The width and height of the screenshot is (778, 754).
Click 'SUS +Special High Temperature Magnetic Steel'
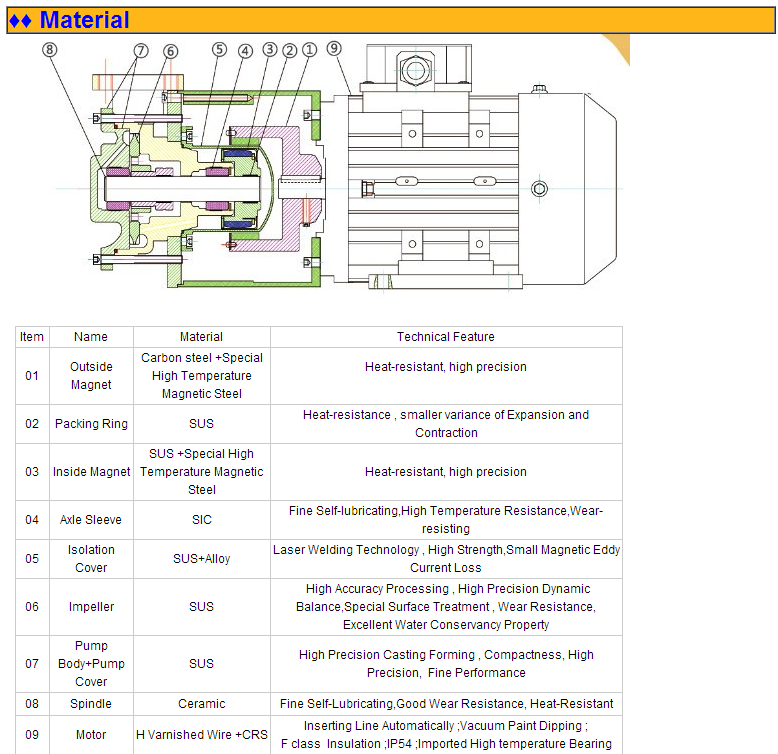(201, 472)
